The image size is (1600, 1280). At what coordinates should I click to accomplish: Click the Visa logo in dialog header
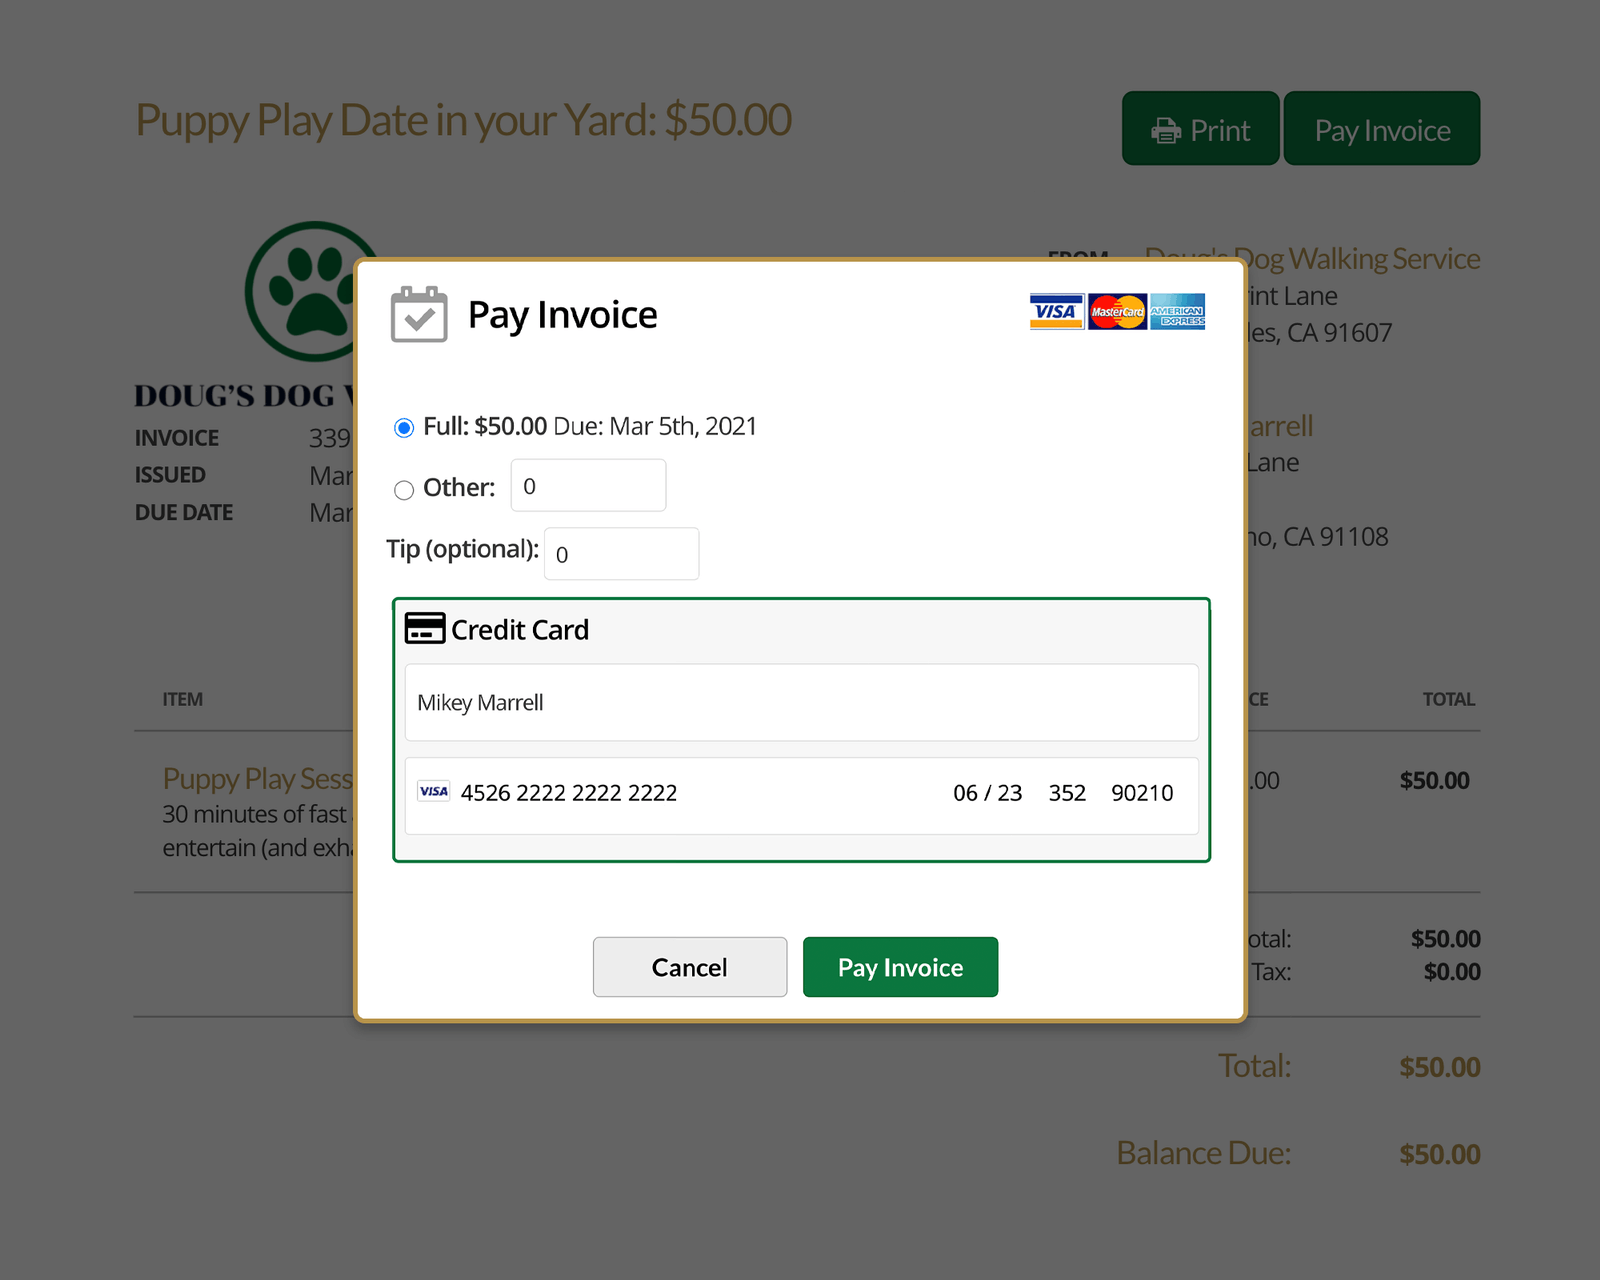[x=1056, y=311]
